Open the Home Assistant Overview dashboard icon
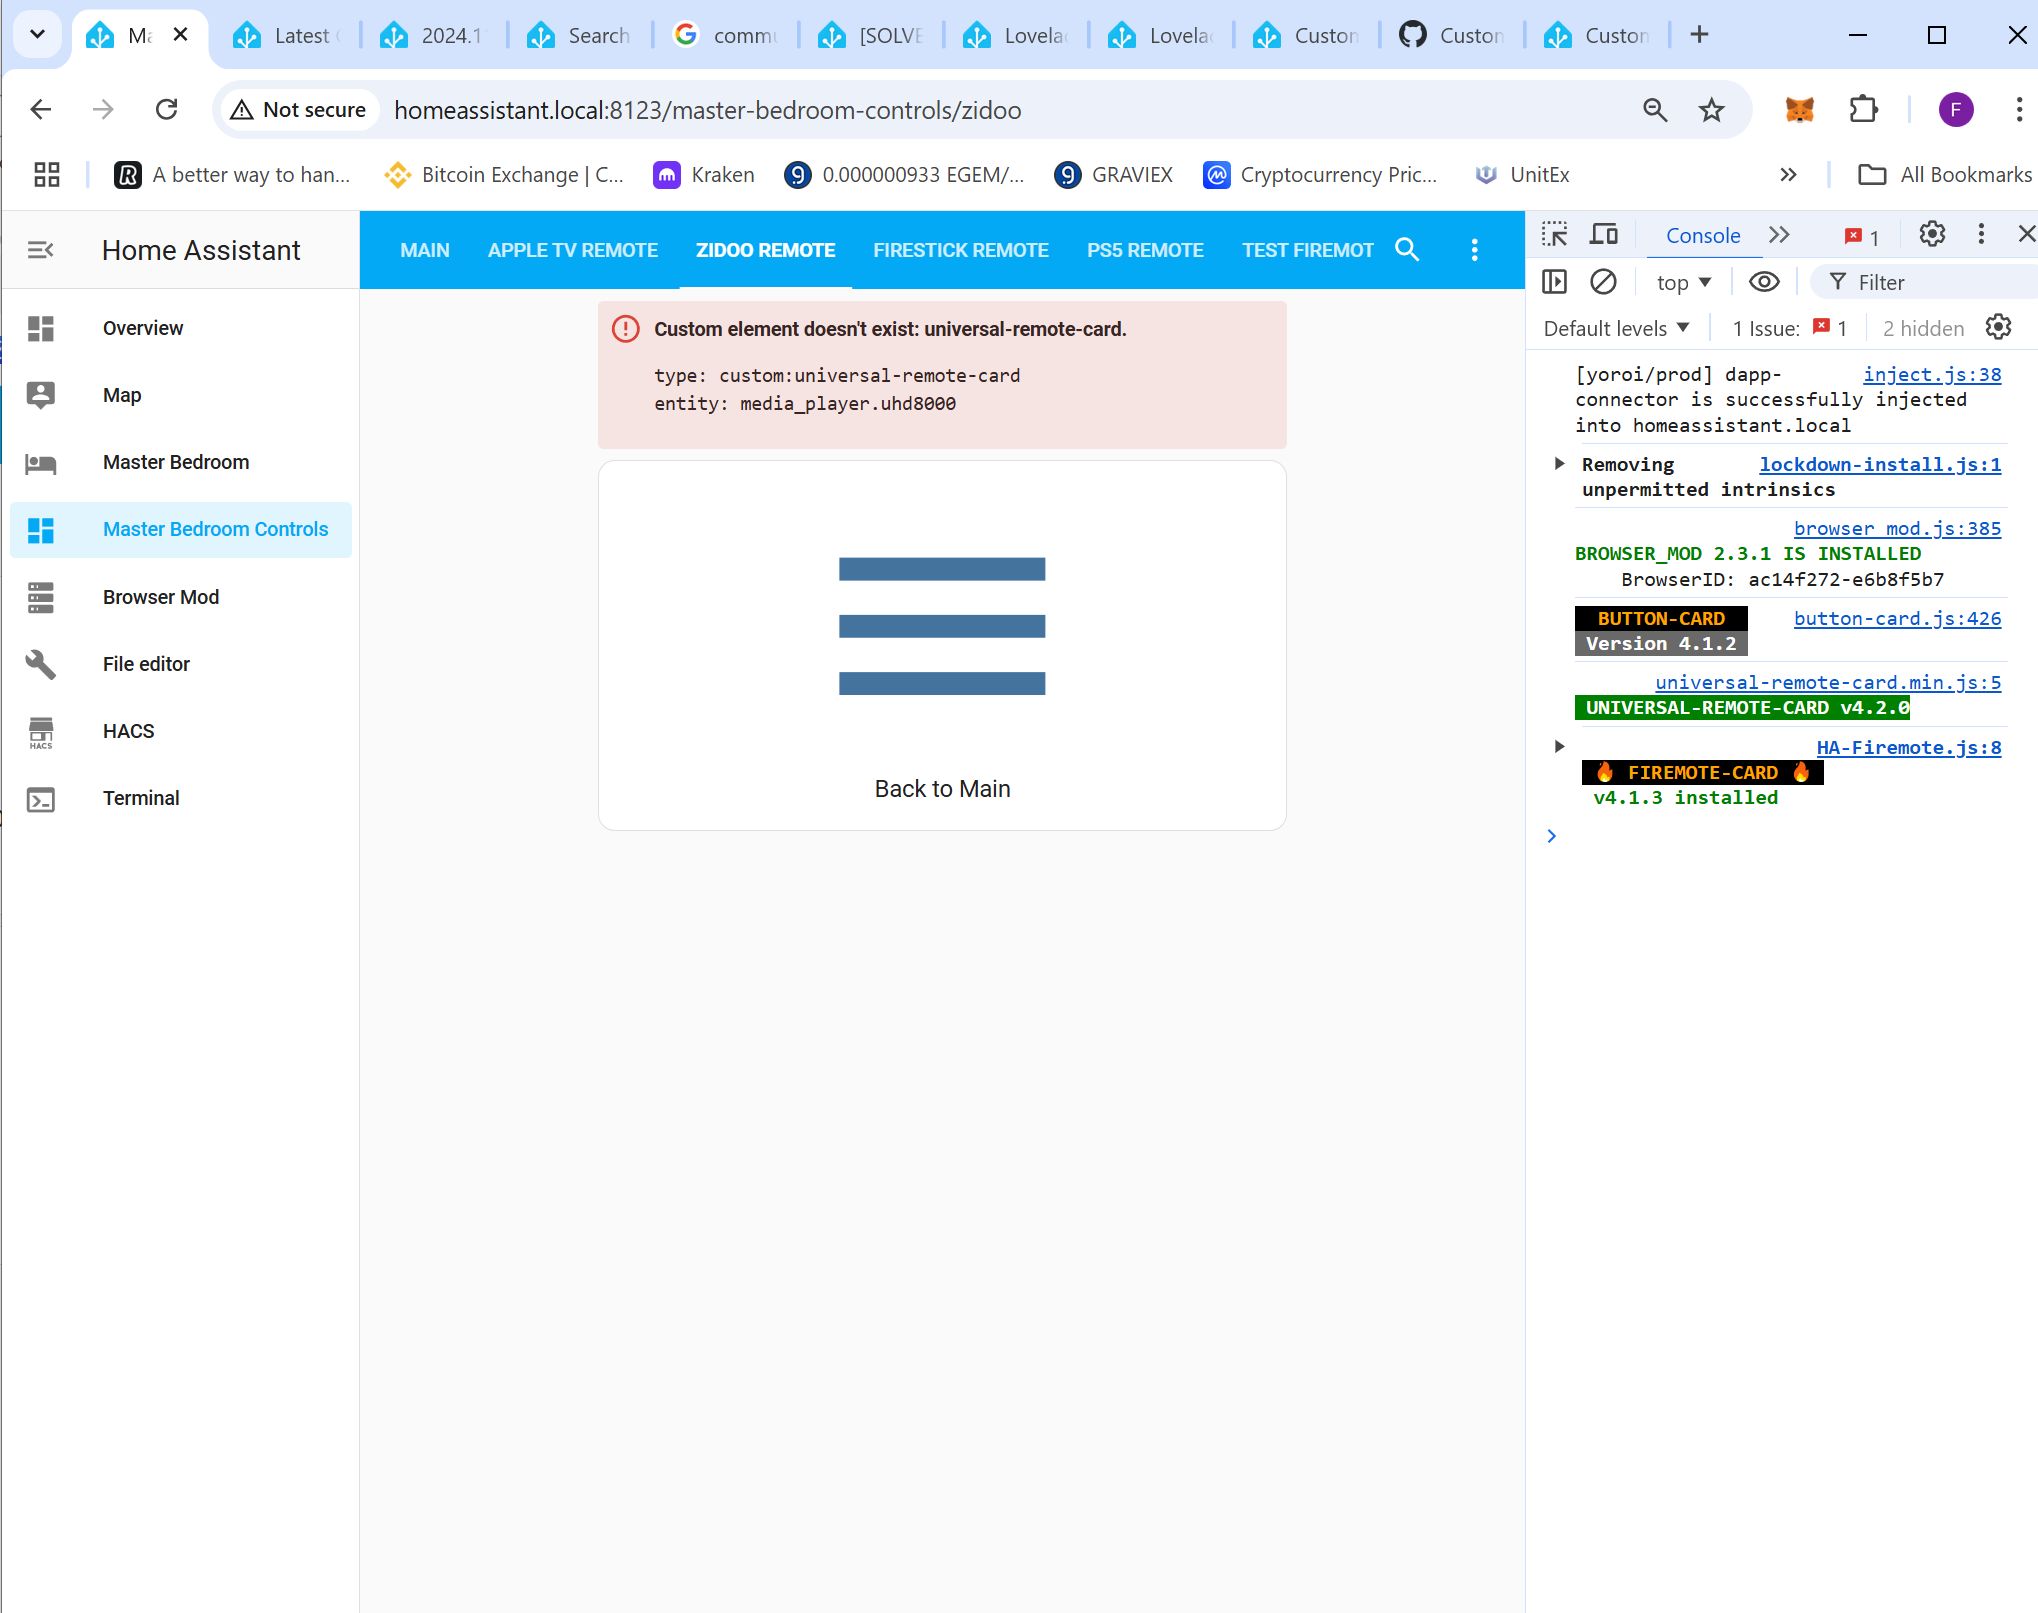This screenshot has height=1613, width=2038. (x=41, y=328)
